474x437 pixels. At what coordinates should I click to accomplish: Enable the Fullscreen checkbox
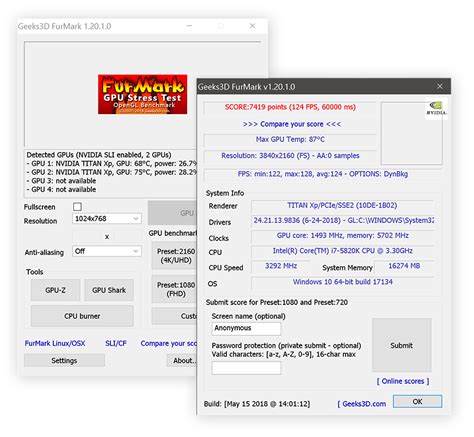[x=77, y=207]
